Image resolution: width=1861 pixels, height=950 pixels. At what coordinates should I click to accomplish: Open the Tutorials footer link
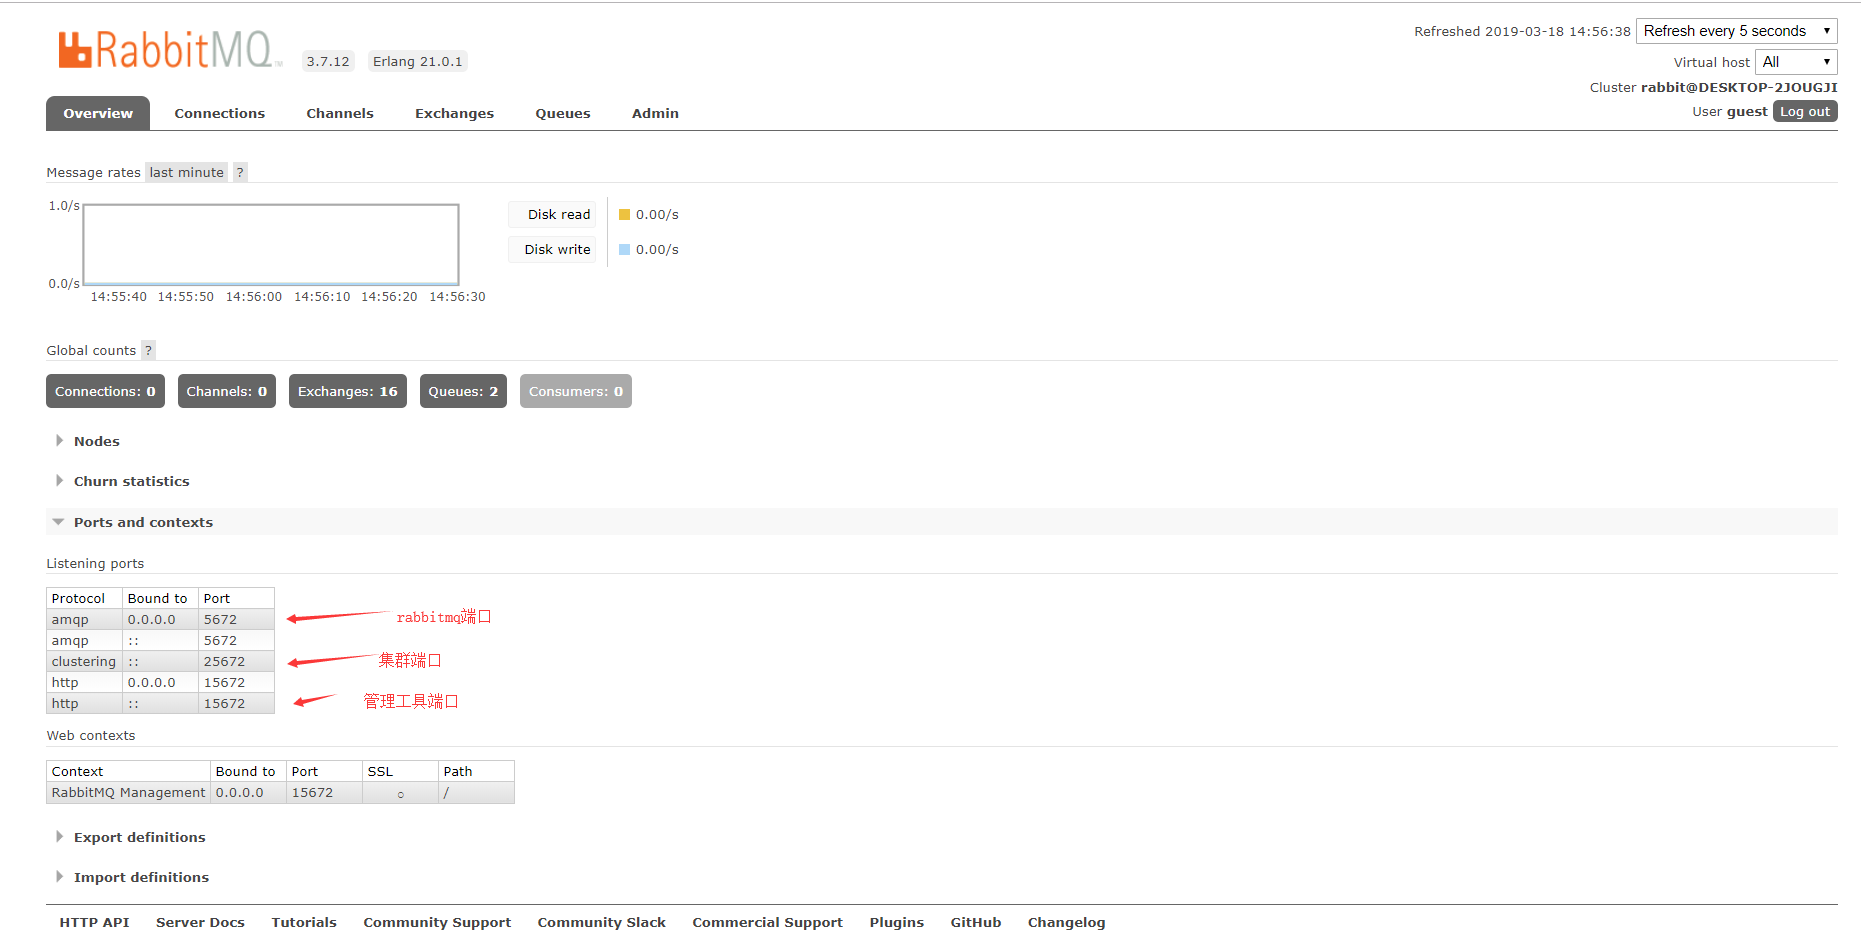[304, 922]
